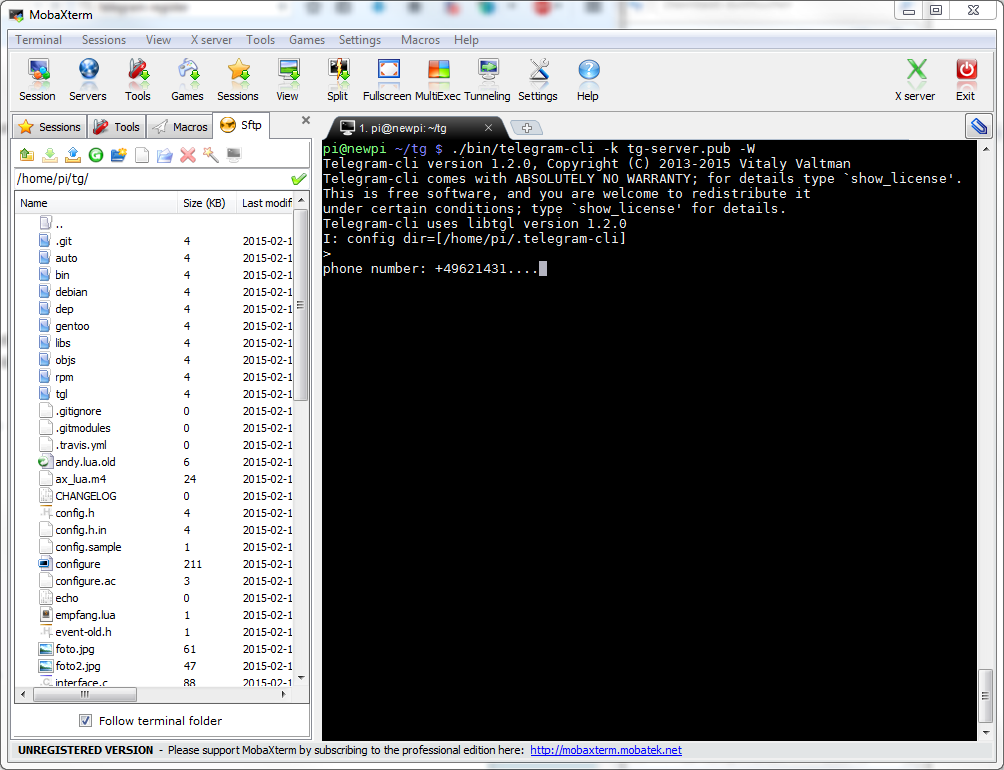Go to parent folder in SFTP toolbar
Screen dimensions: 1004x770
point(27,155)
